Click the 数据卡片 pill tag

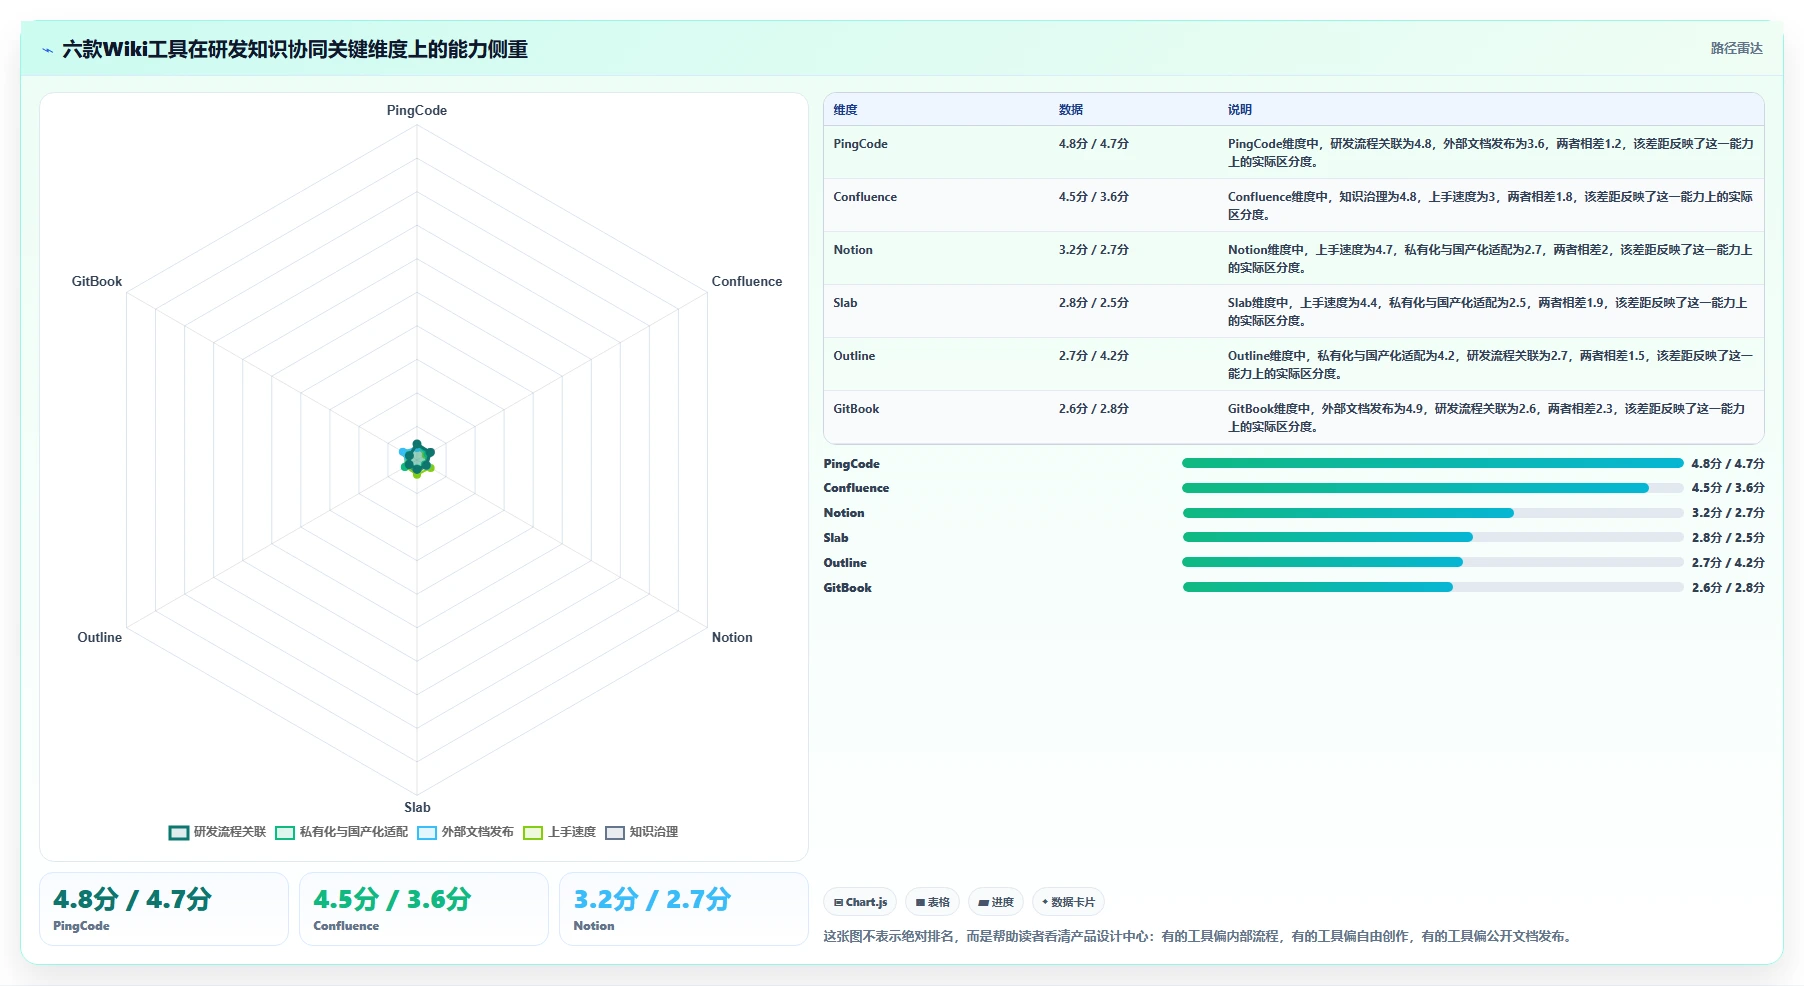[1068, 902]
